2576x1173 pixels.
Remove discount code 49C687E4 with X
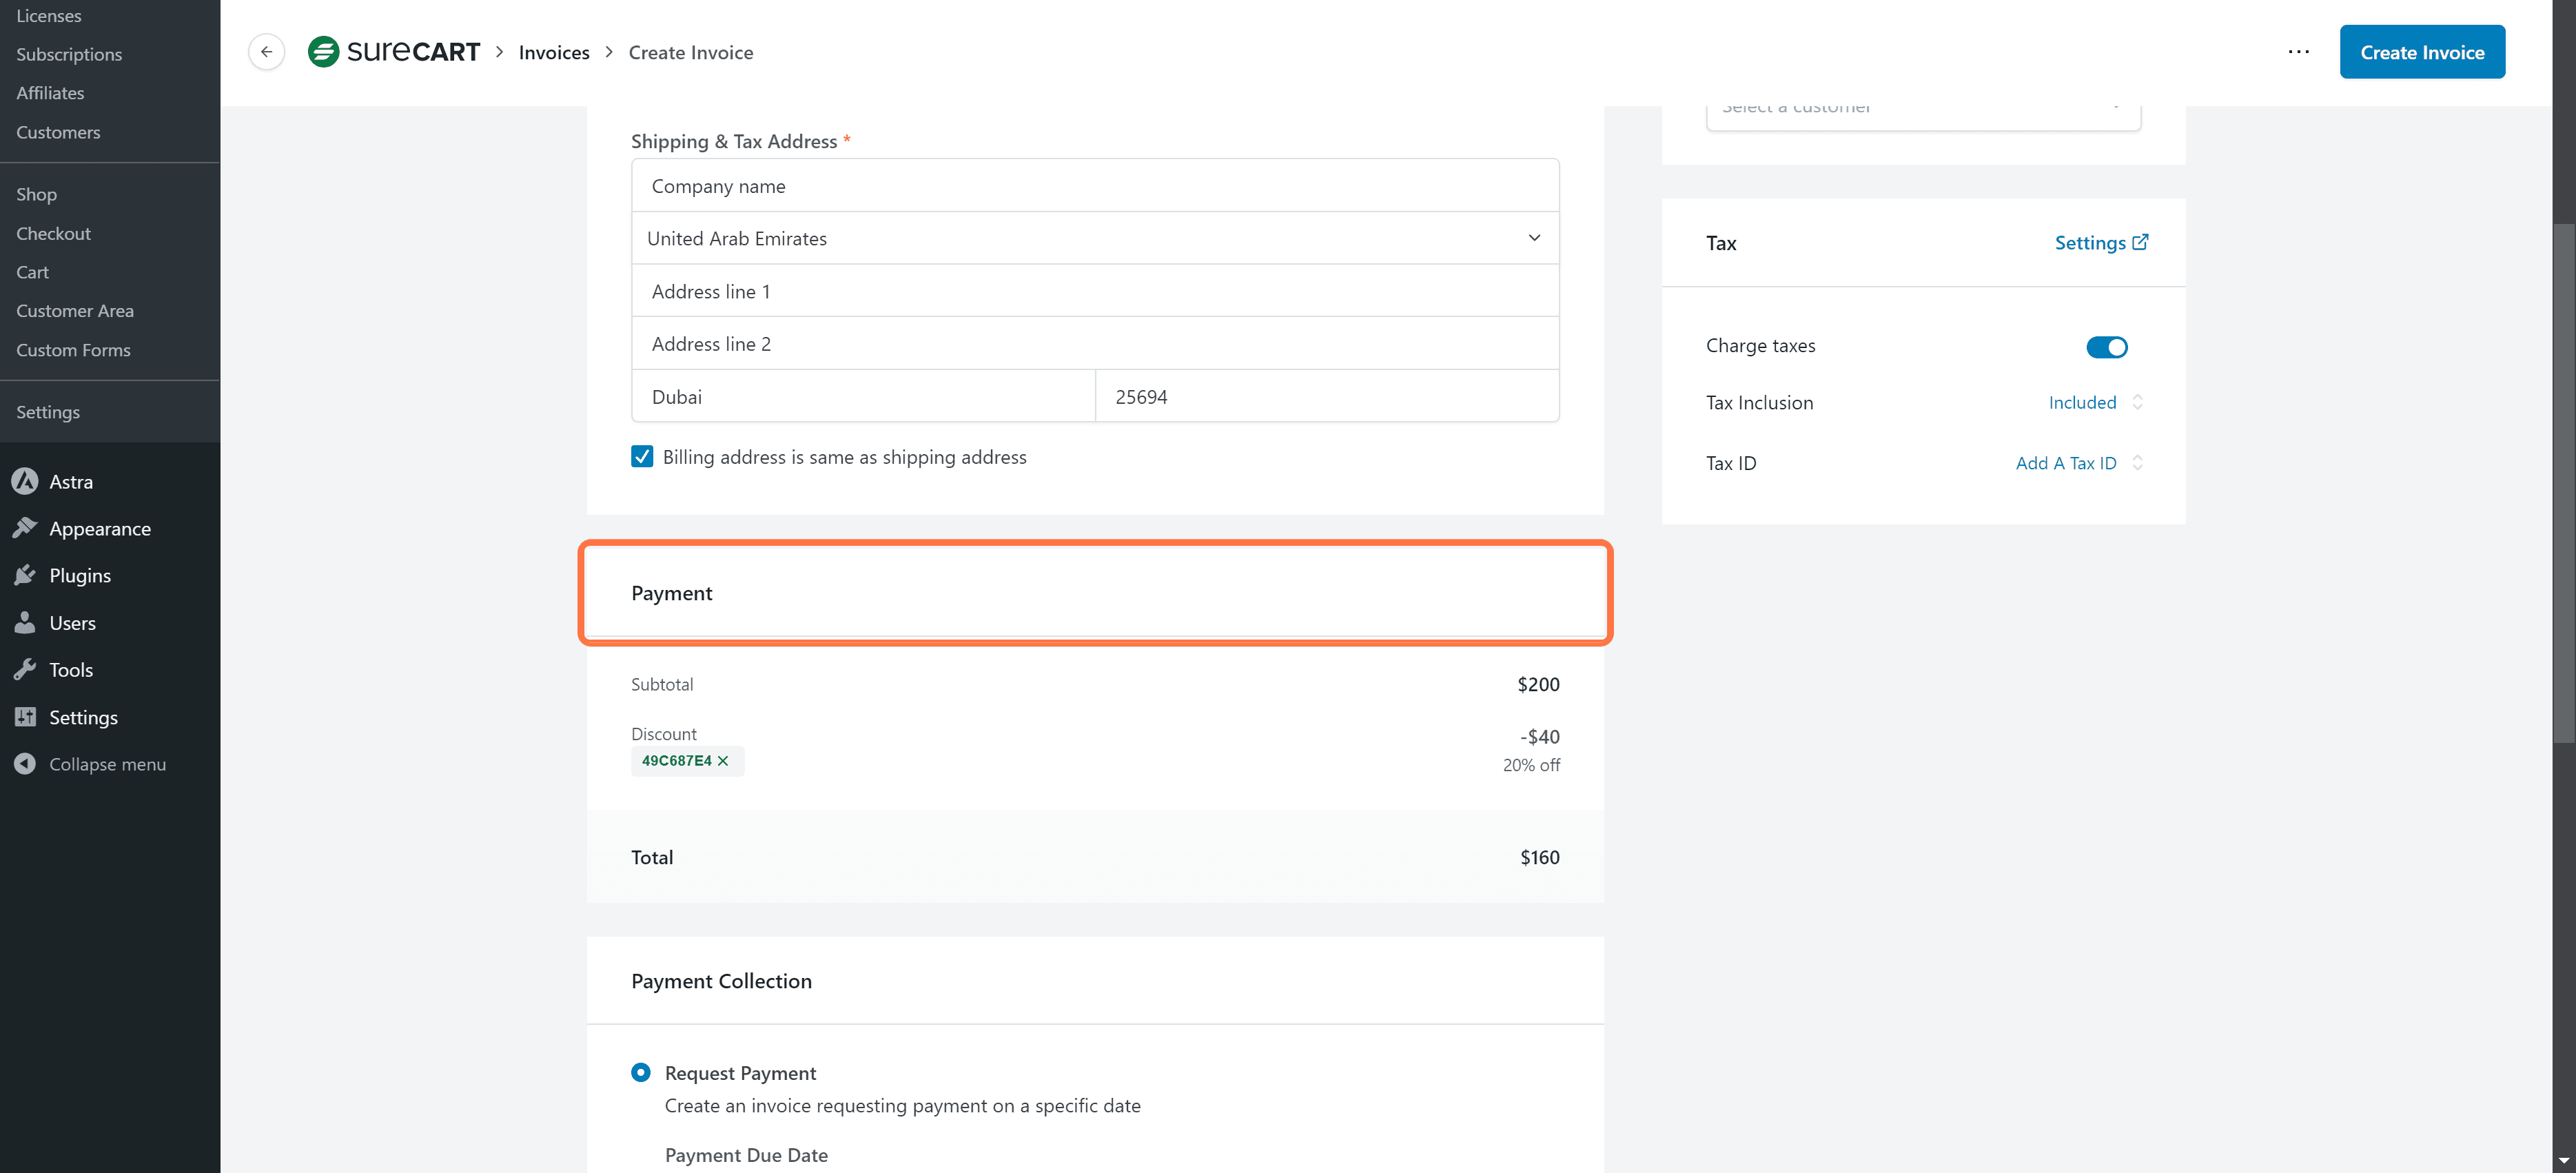[723, 761]
